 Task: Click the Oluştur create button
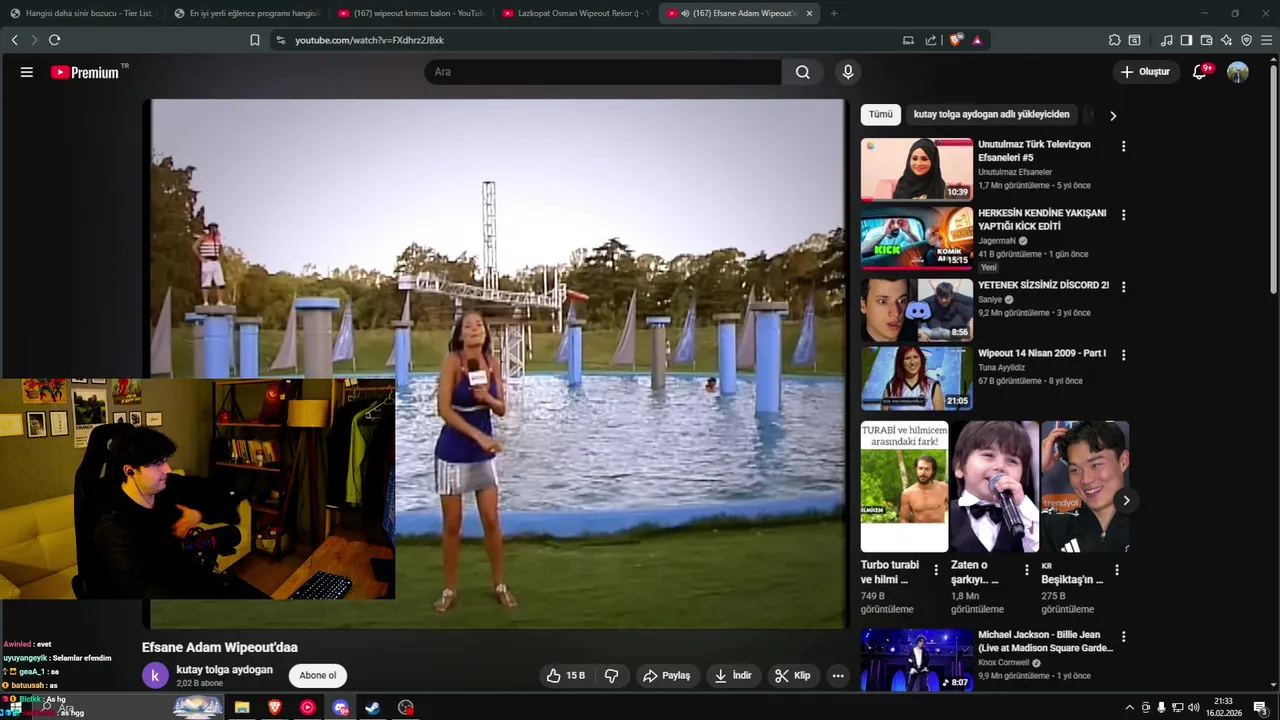pyautogui.click(x=1145, y=72)
